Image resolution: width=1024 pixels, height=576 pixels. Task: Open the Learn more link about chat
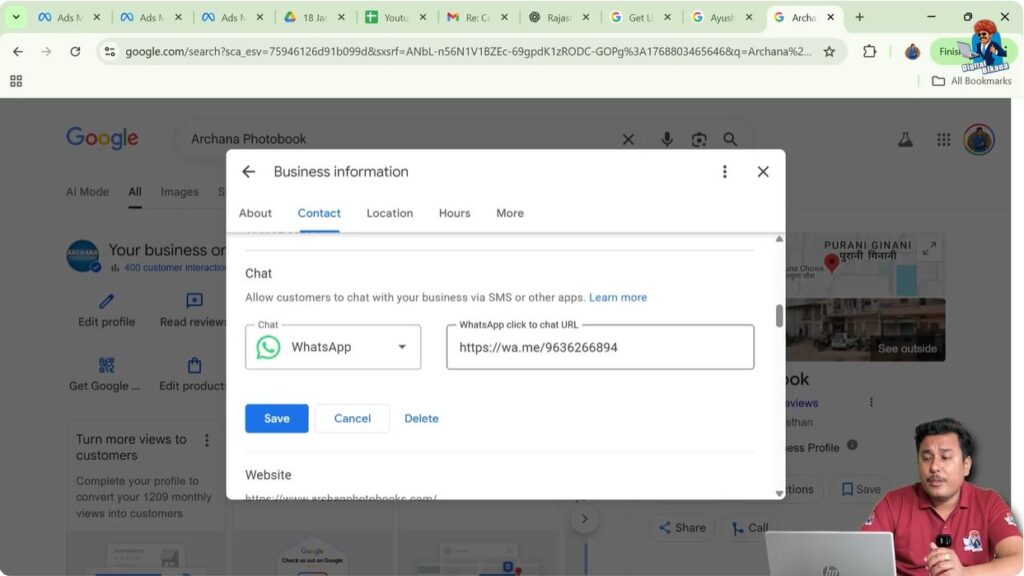pos(618,297)
